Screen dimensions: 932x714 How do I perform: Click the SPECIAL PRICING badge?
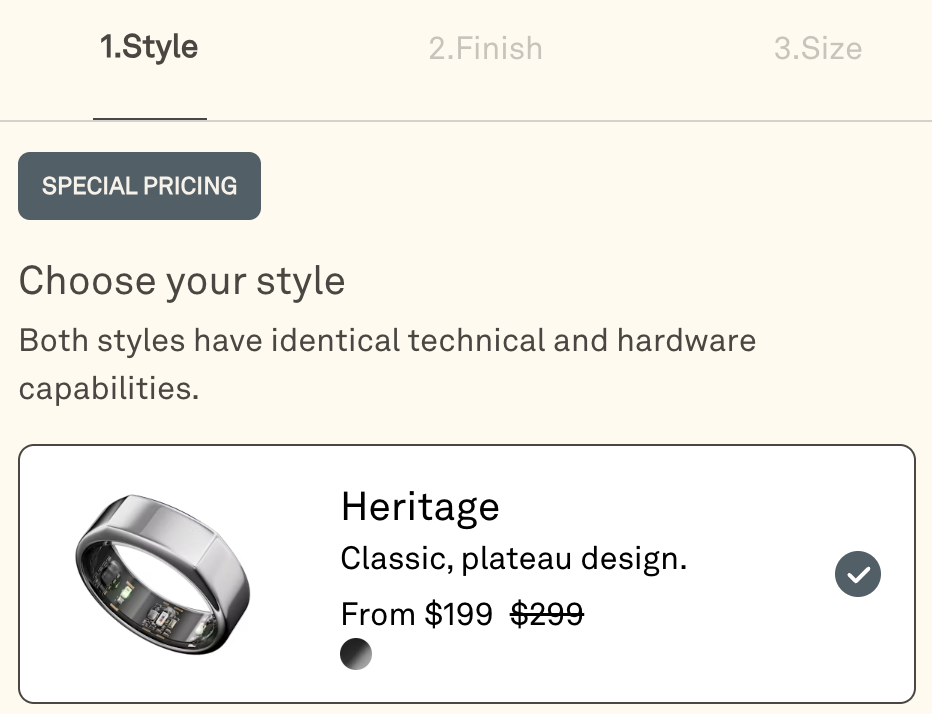(139, 186)
